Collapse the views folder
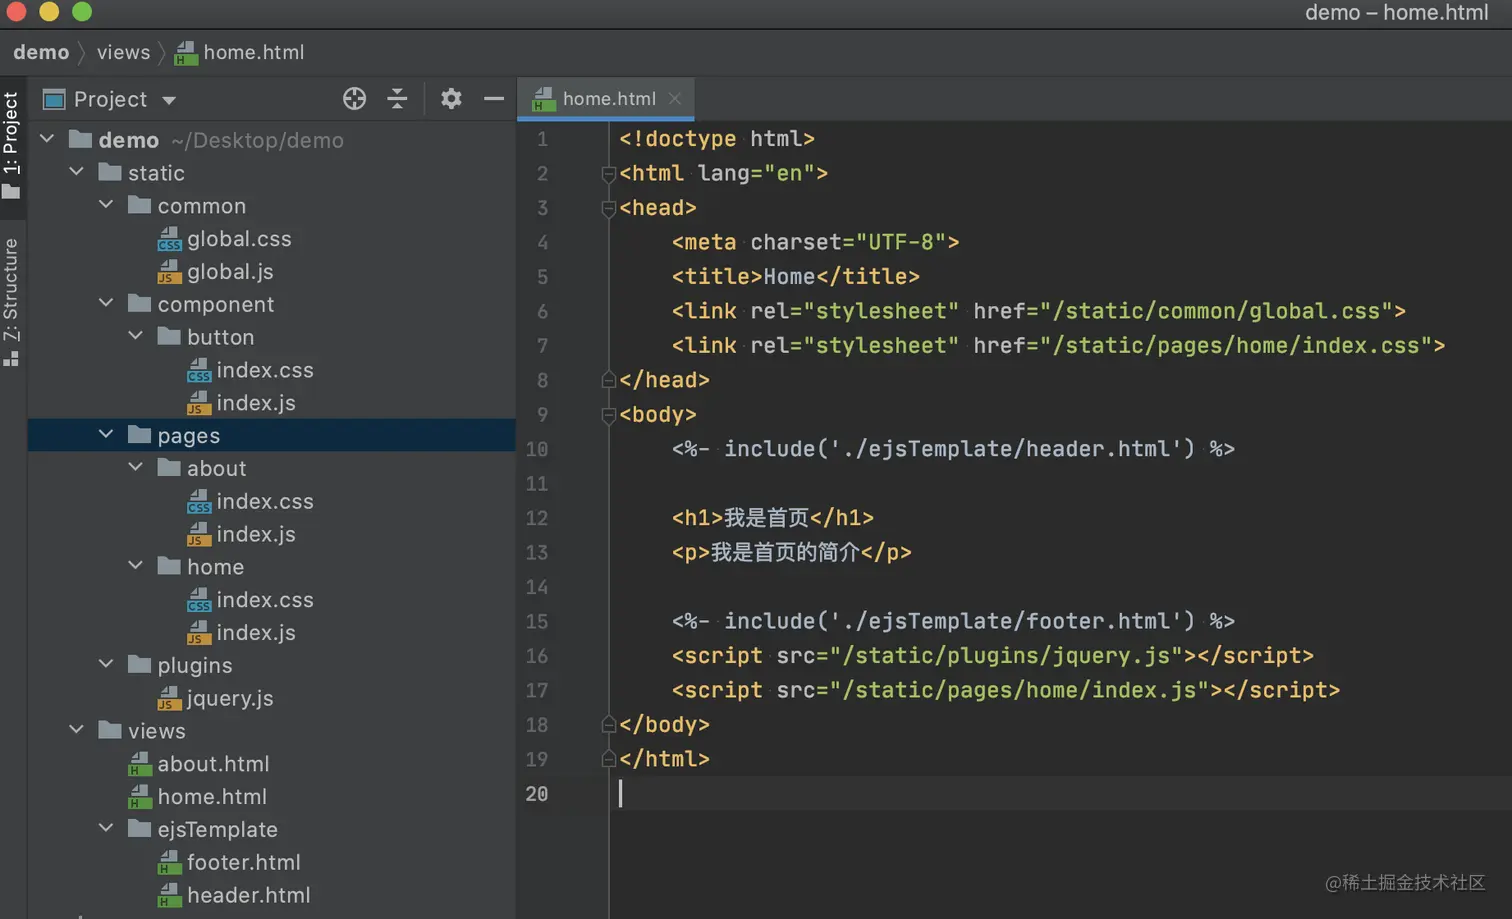This screenshot has height=919, width=1512. click(x=77, y=730)
